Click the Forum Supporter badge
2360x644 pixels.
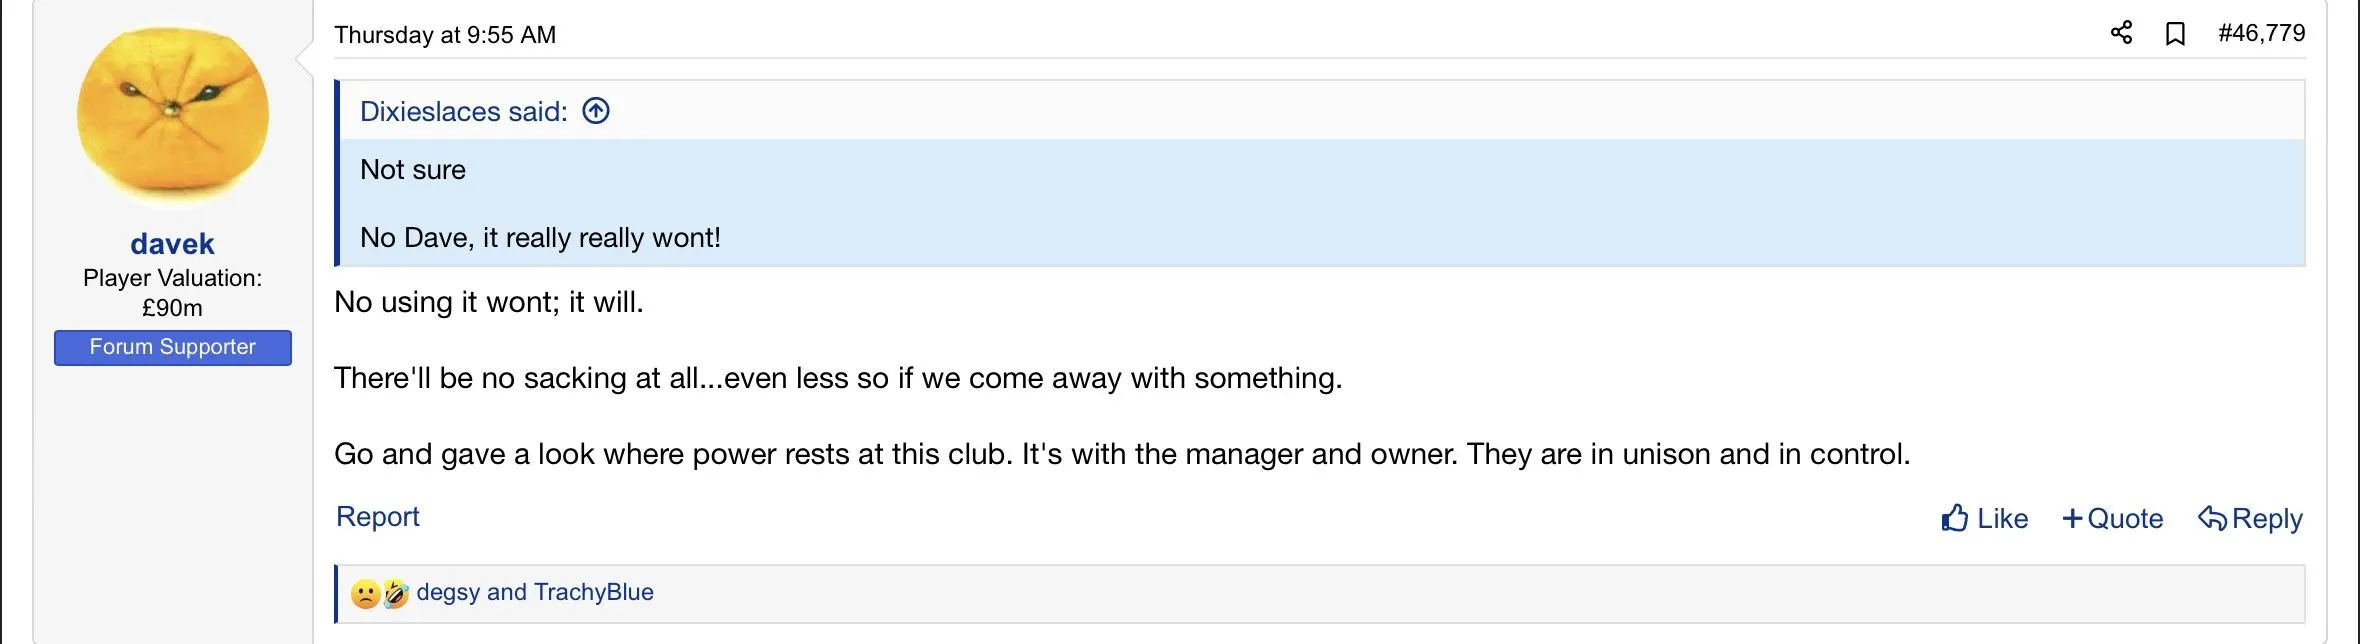click(172, 347)
